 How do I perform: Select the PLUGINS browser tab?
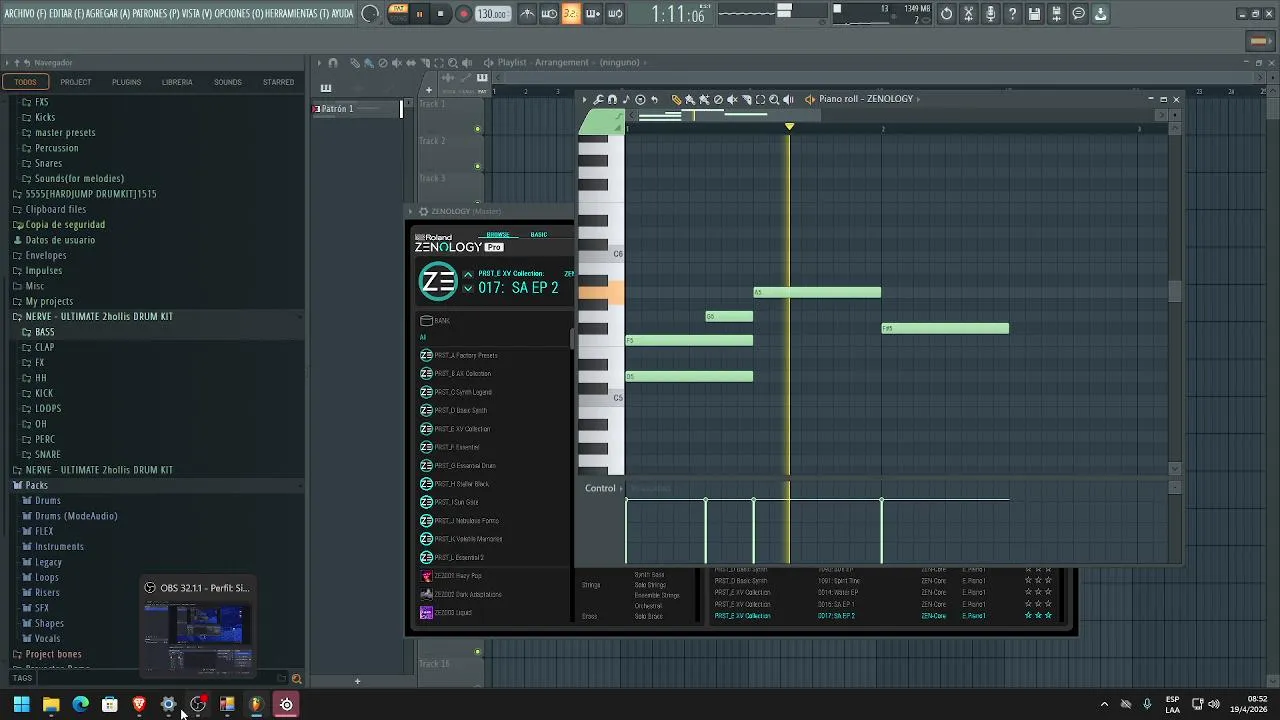tap(126, 82)
